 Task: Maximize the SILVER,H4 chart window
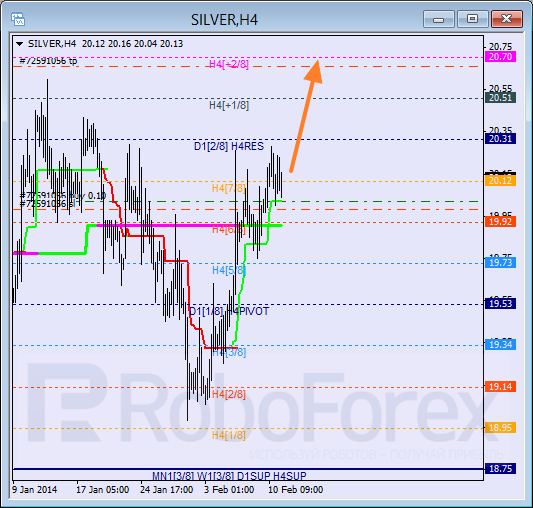pyautogui.click(x=472, y=19)
